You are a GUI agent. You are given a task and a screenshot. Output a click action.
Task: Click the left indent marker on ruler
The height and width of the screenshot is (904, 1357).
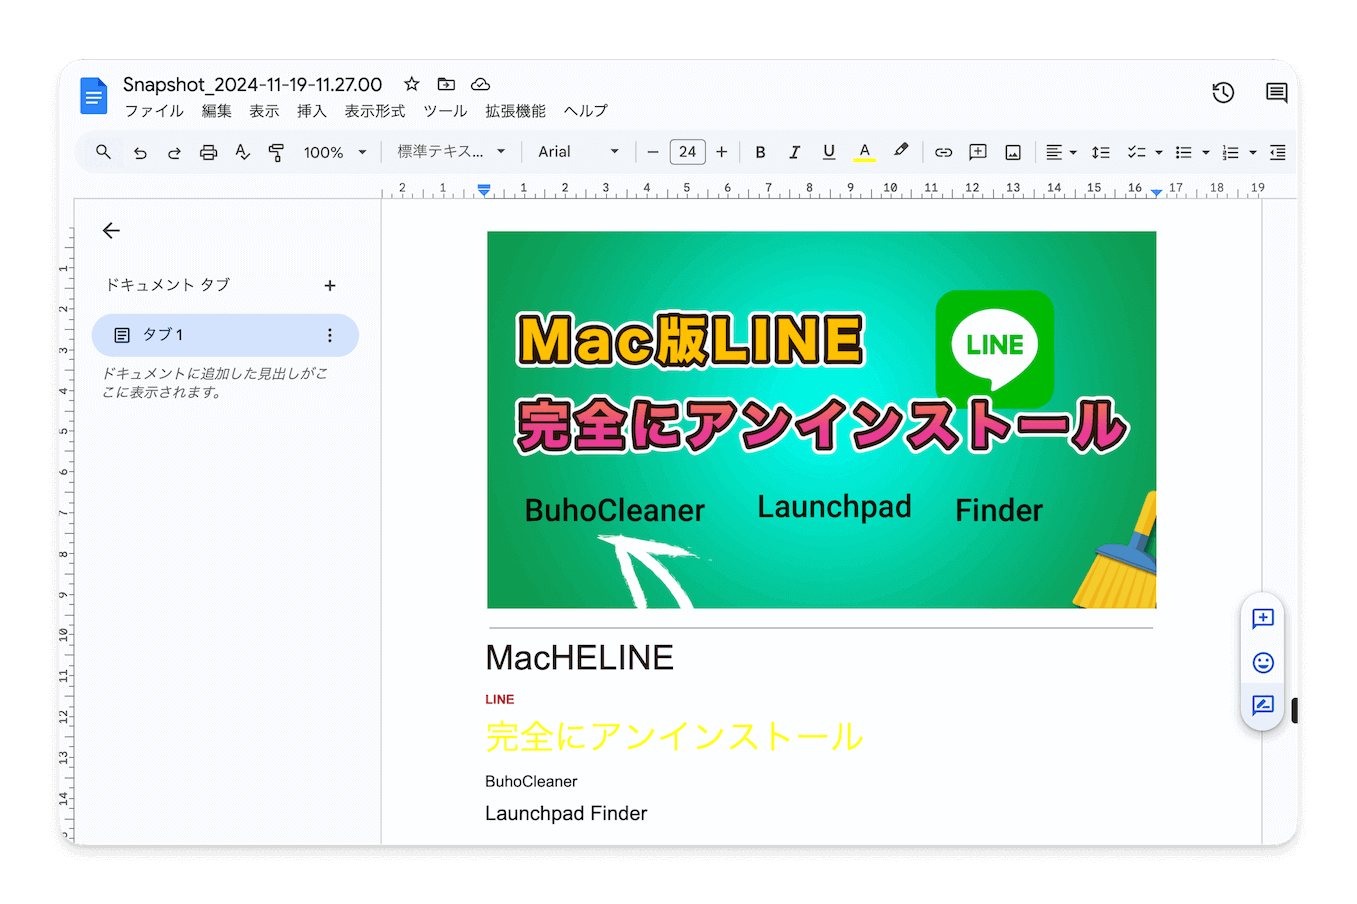click(x=484, y=190)
